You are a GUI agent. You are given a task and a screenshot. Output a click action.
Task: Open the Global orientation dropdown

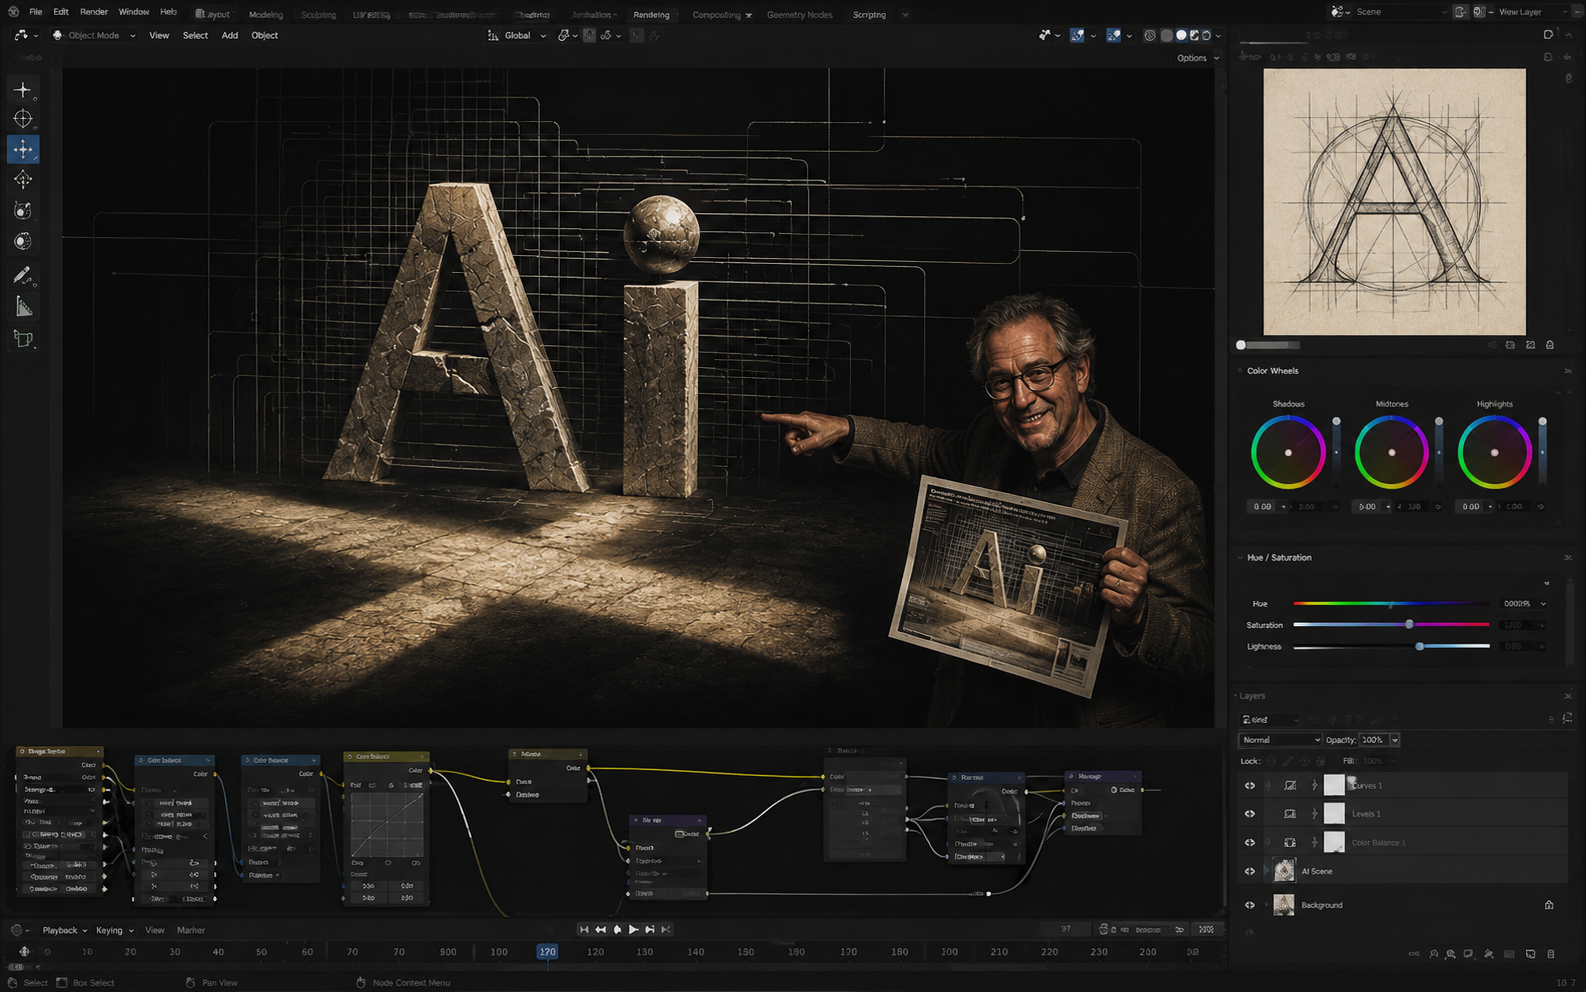pos(517,35)
